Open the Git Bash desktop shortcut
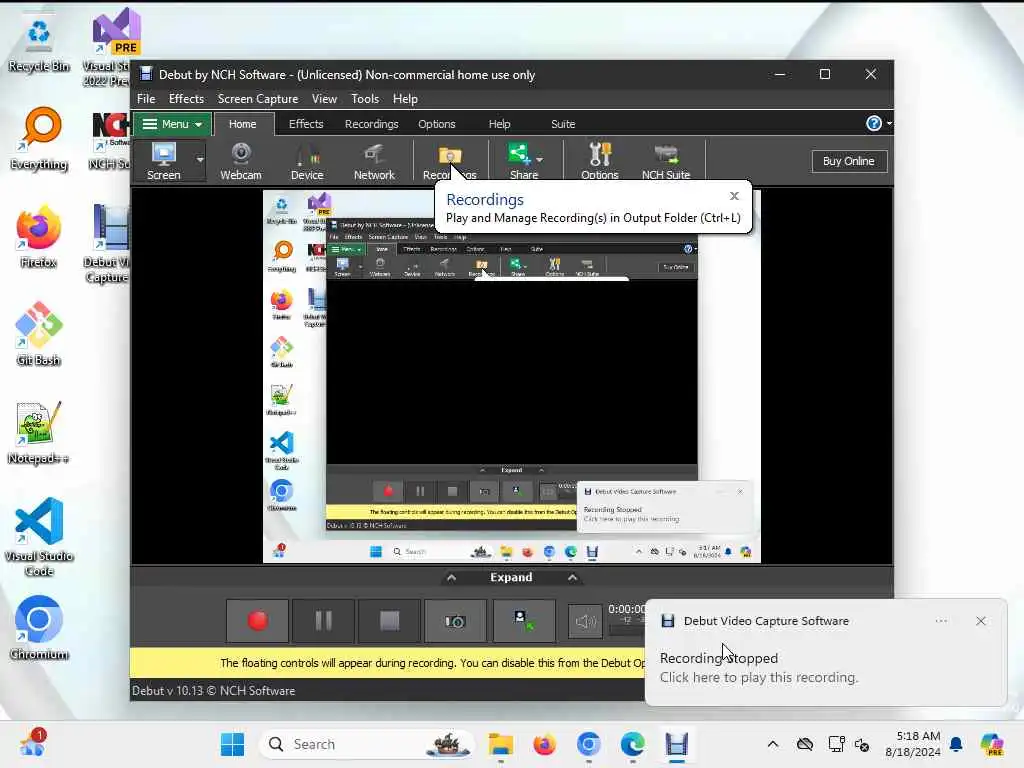The height and width of the screenshot is (768, 1024). click(x=39, y=333)
